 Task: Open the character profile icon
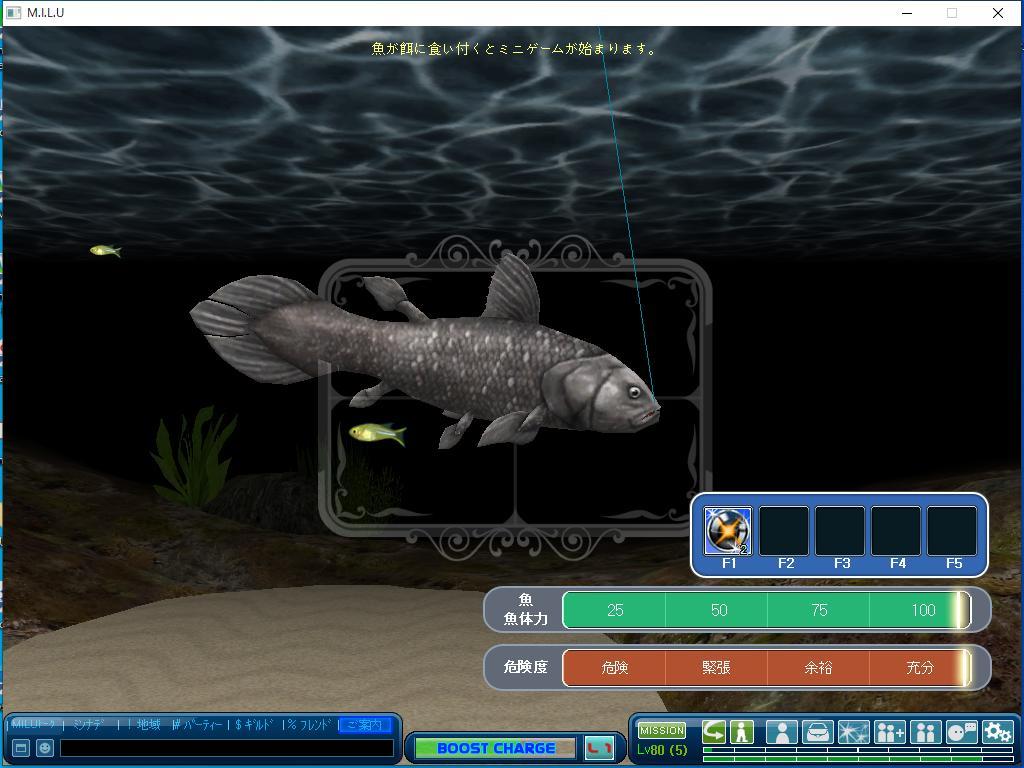pos(781,732)
